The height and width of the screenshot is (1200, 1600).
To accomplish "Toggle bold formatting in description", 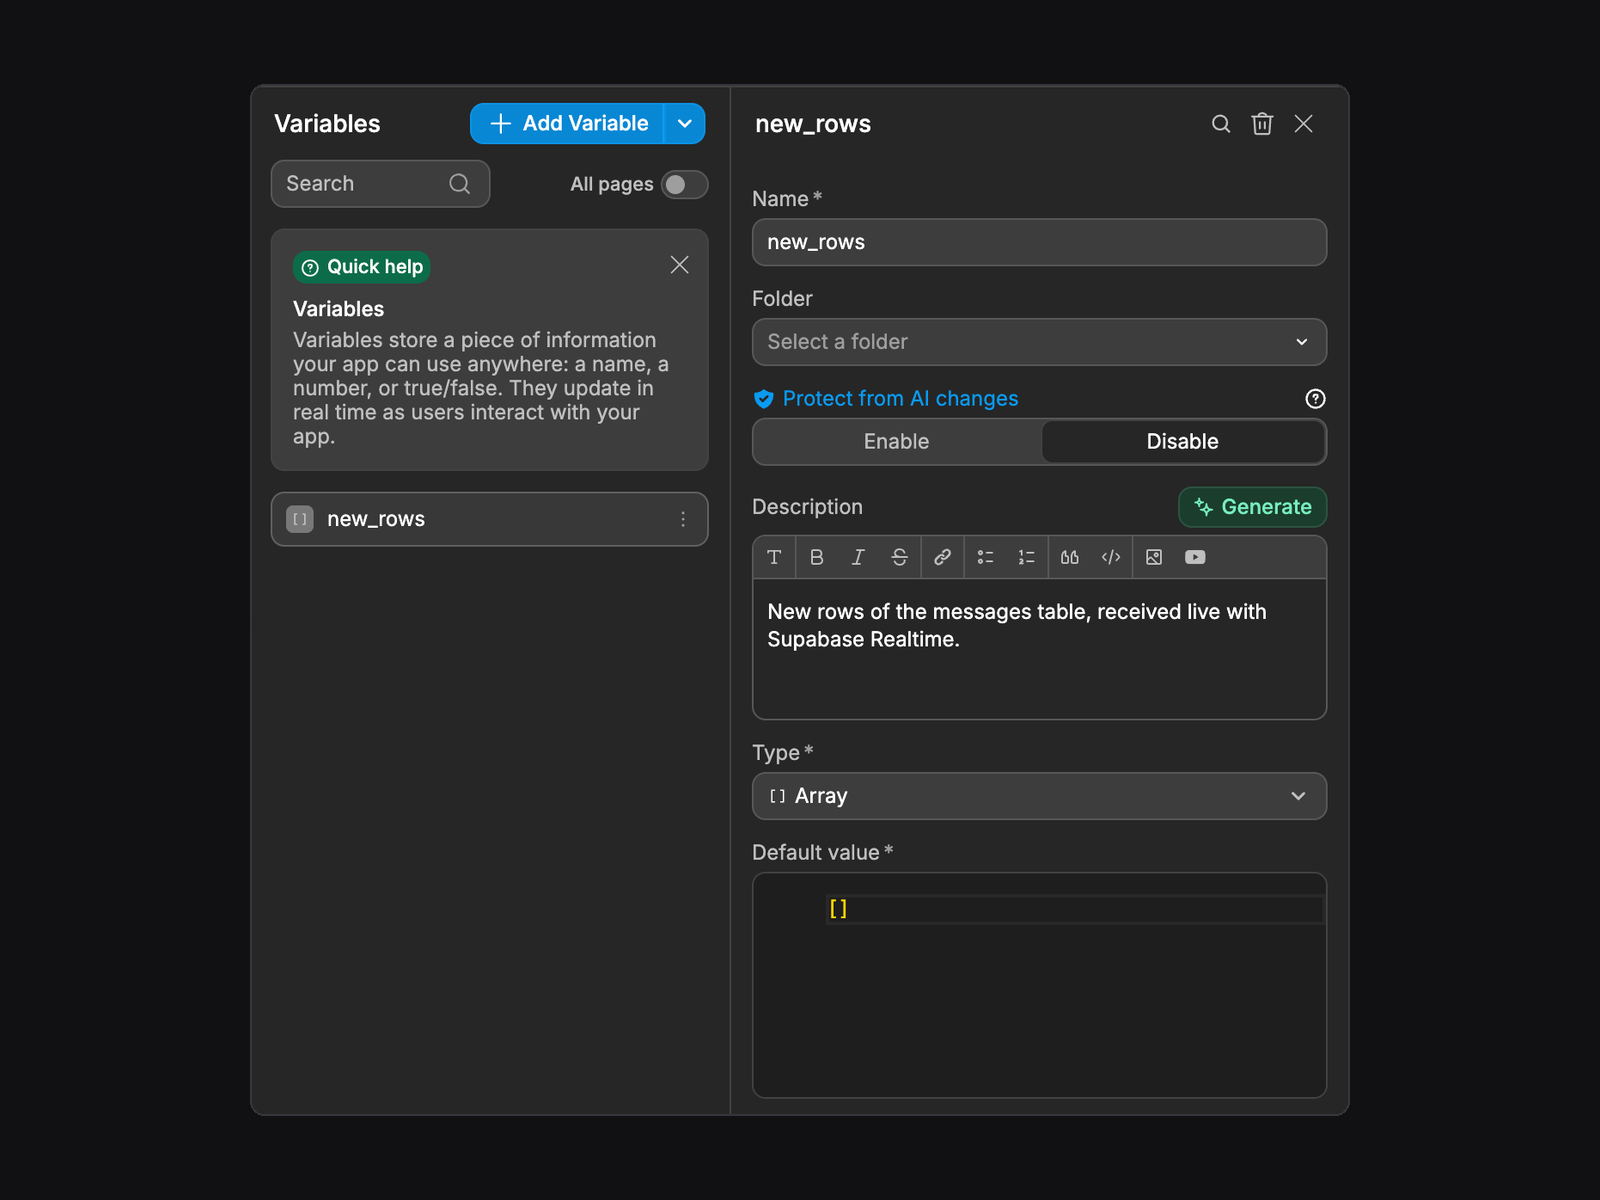I will [x=817, y=557].
